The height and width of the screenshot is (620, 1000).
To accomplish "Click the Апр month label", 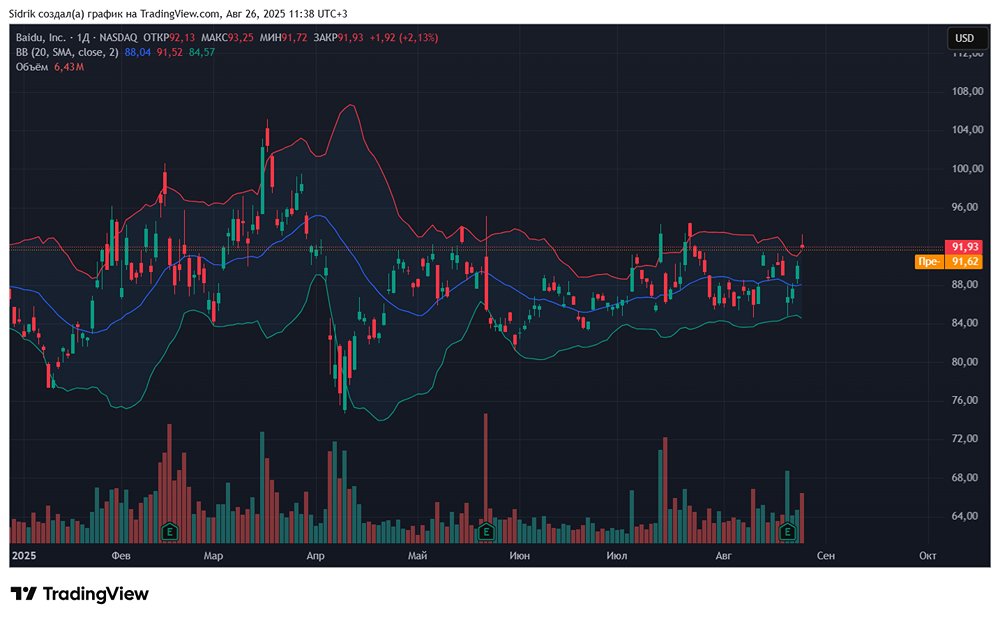I will click(315, 556).
